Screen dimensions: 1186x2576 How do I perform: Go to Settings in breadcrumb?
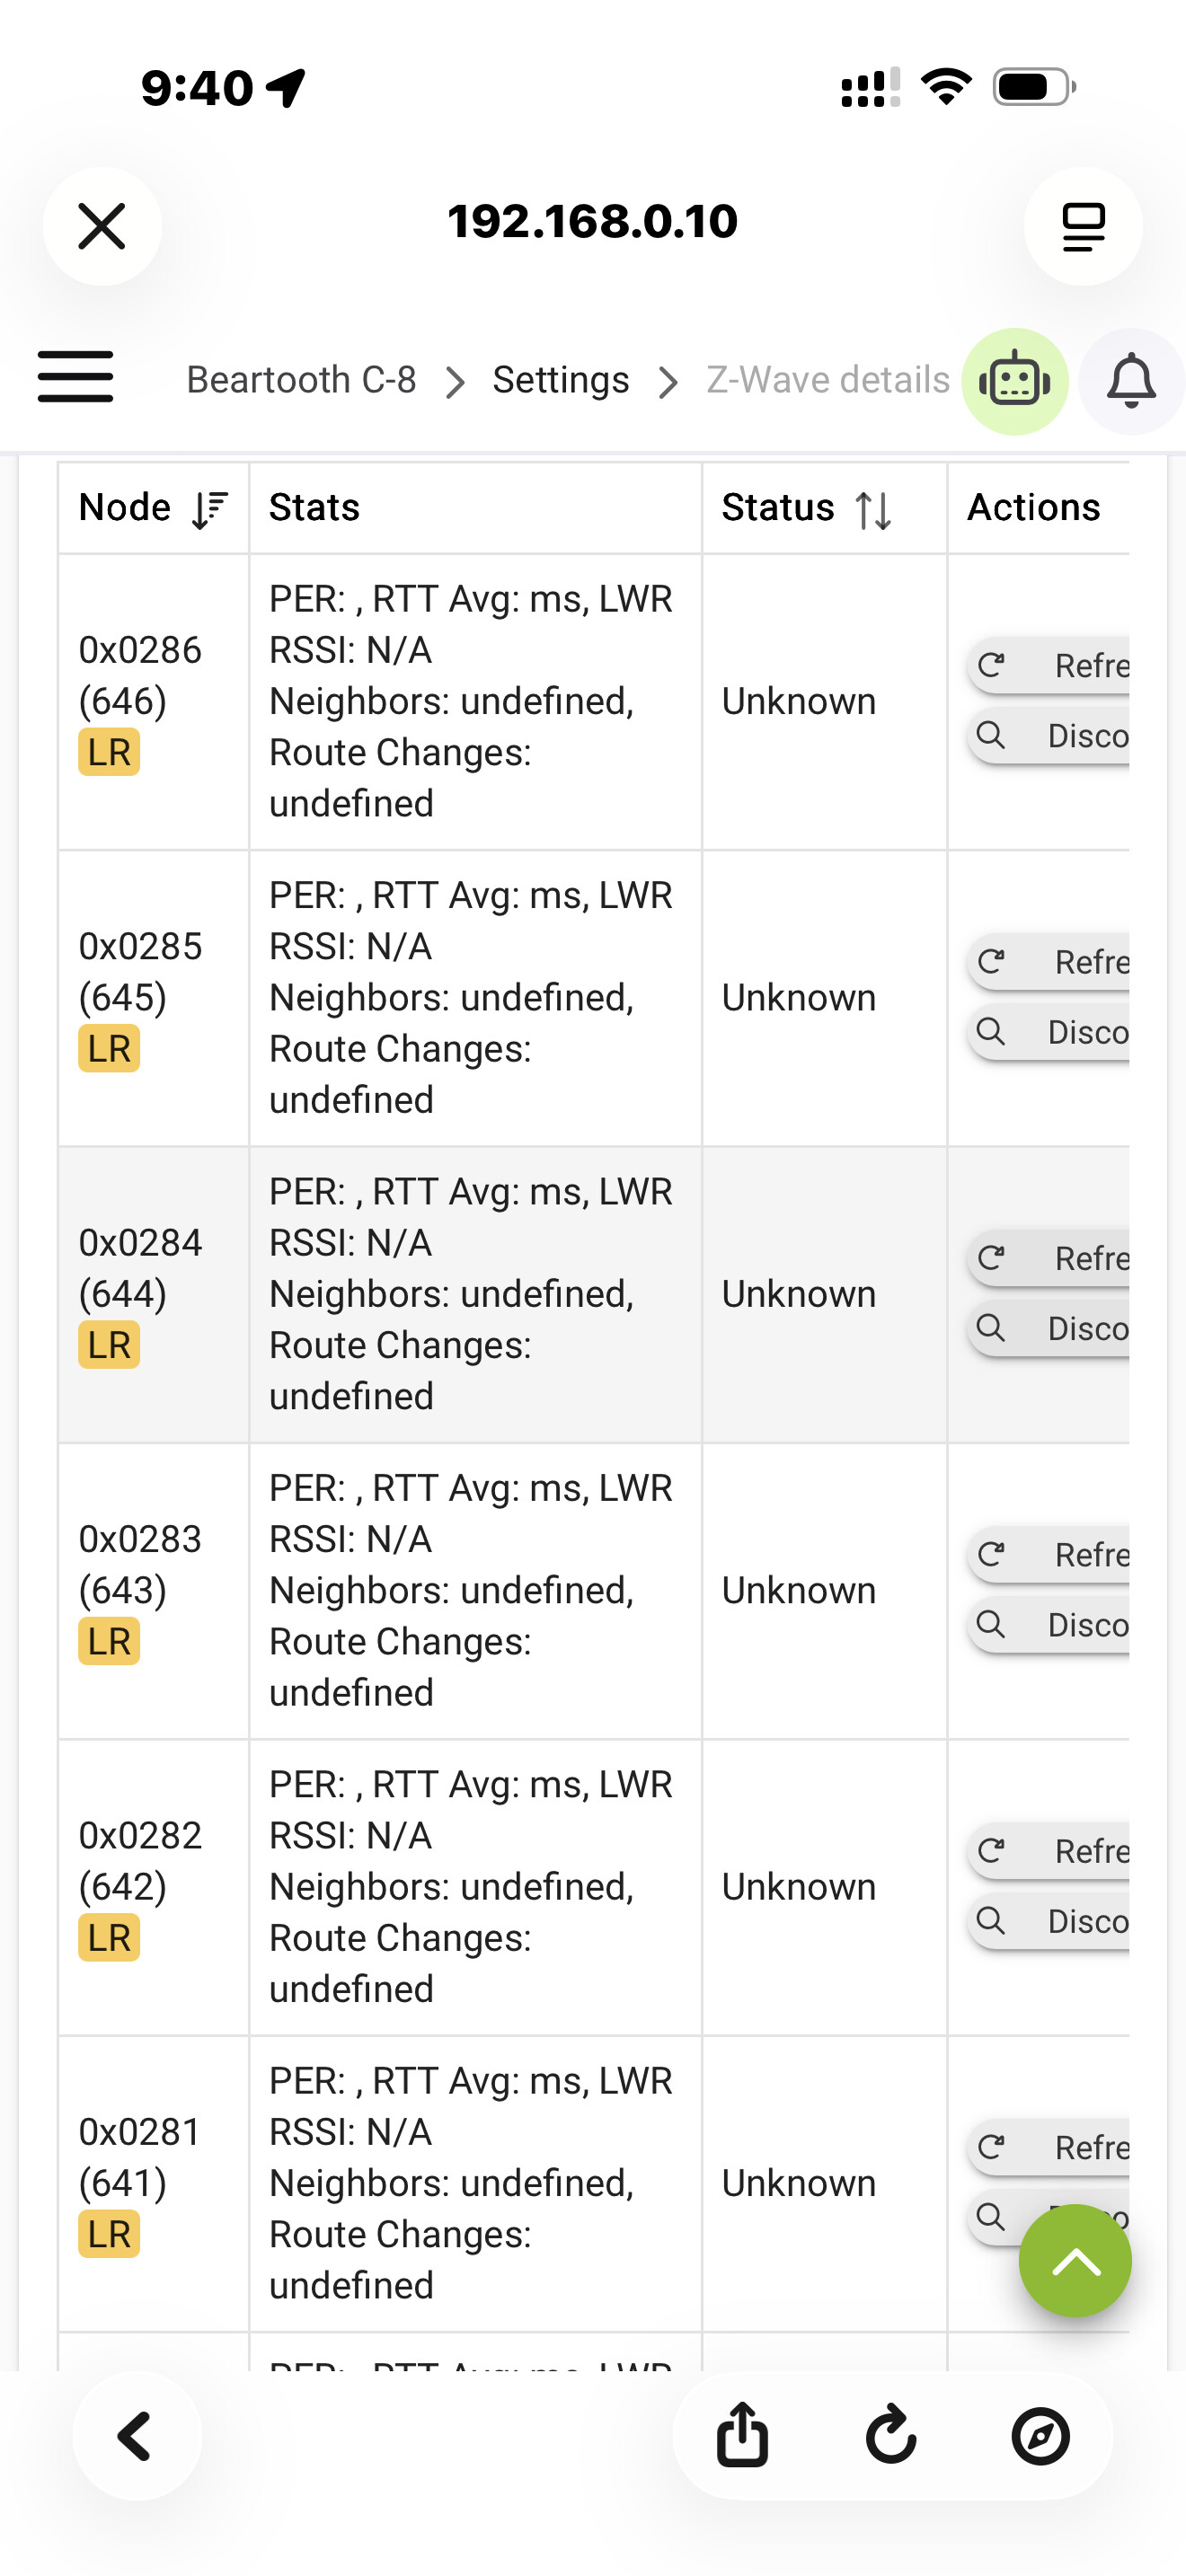560,380
